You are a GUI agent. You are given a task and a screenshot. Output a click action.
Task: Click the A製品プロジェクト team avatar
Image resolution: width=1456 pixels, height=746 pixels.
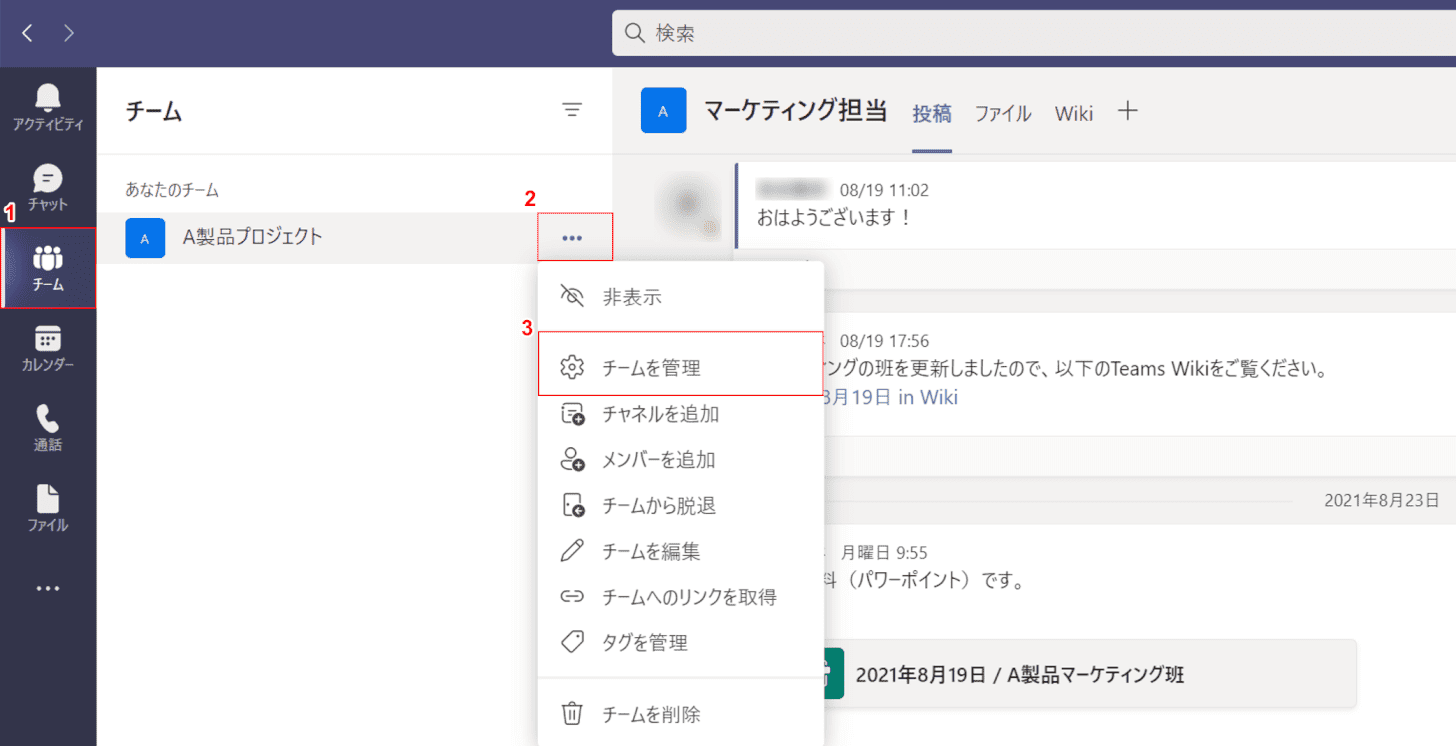(x=145, y=238)
